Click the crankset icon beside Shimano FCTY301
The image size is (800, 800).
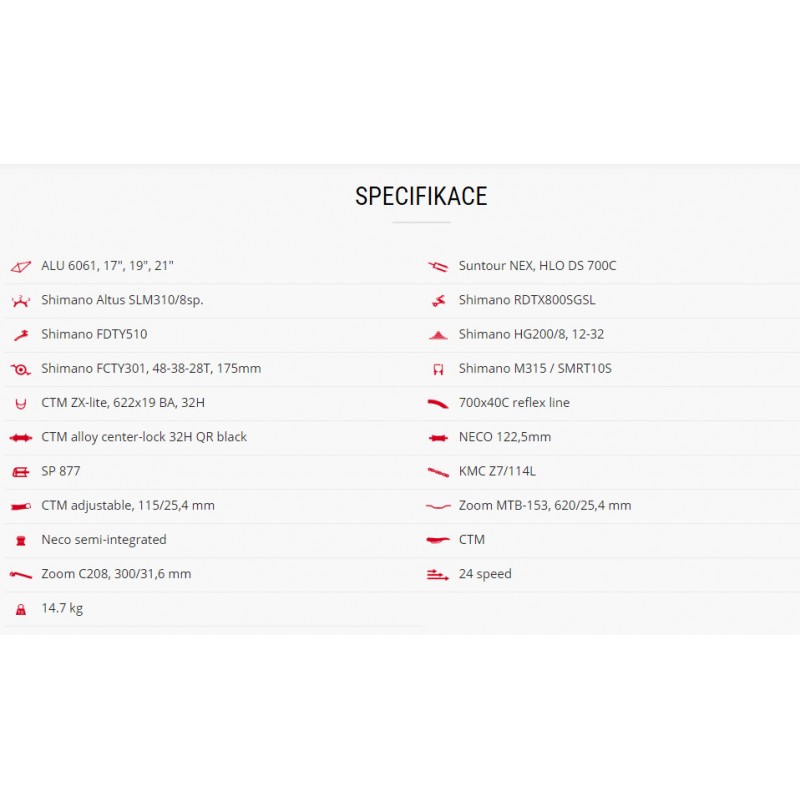pos(20,369)
